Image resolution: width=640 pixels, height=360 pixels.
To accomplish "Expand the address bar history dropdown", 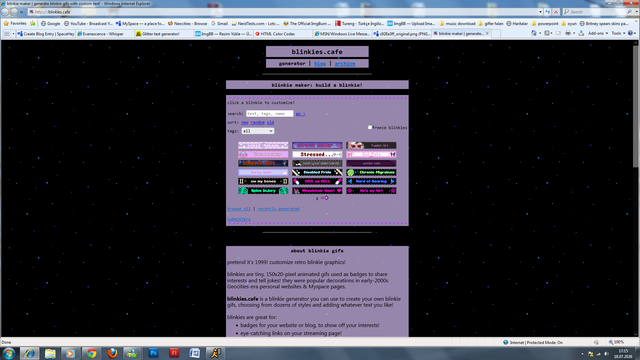I will (540, 12).
